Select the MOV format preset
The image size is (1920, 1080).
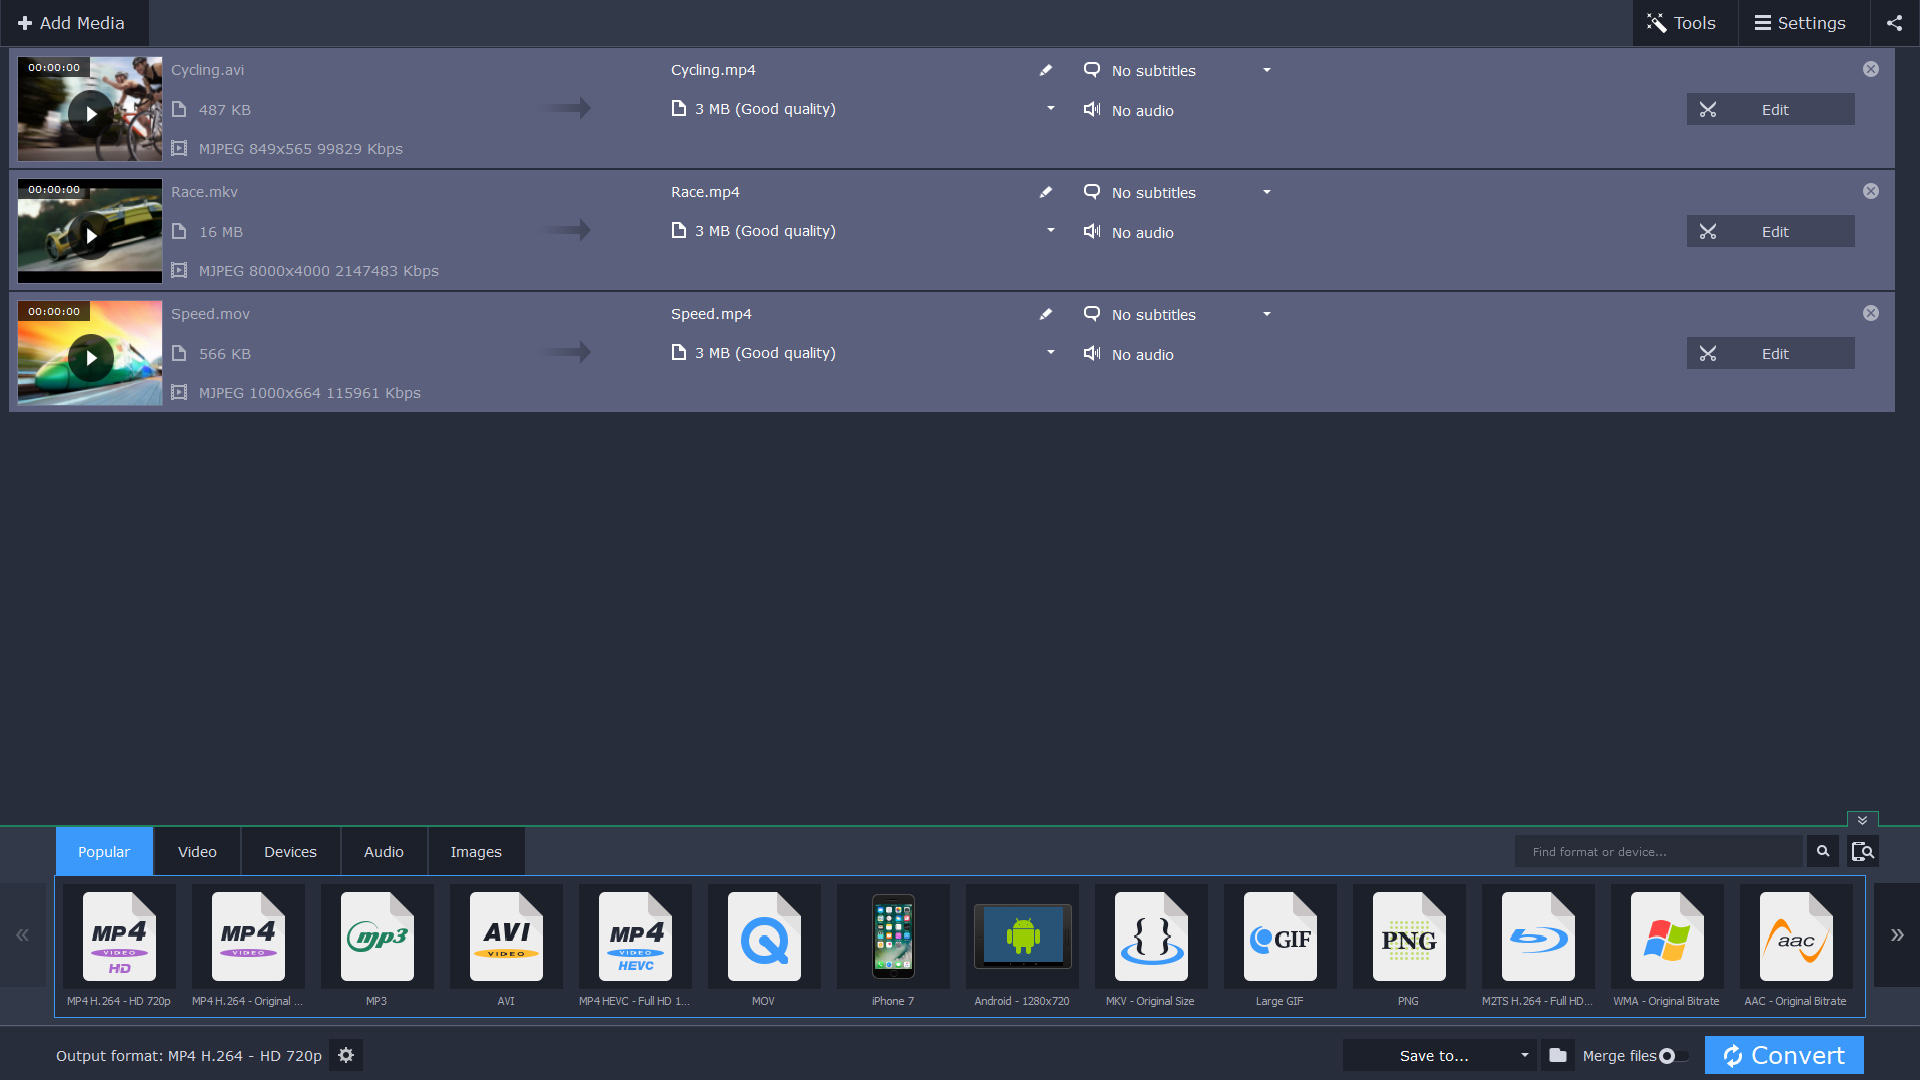point(763,940)
